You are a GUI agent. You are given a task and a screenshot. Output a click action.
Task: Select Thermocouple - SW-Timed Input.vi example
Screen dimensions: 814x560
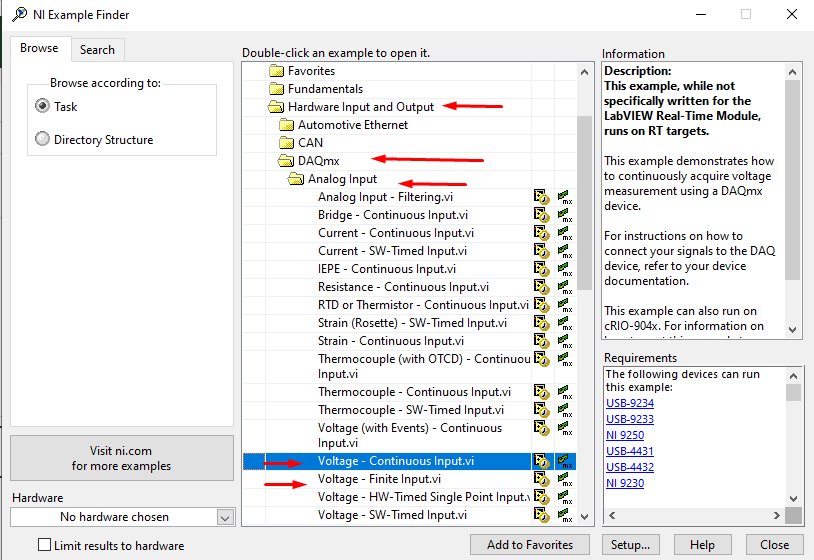[411, 410]
